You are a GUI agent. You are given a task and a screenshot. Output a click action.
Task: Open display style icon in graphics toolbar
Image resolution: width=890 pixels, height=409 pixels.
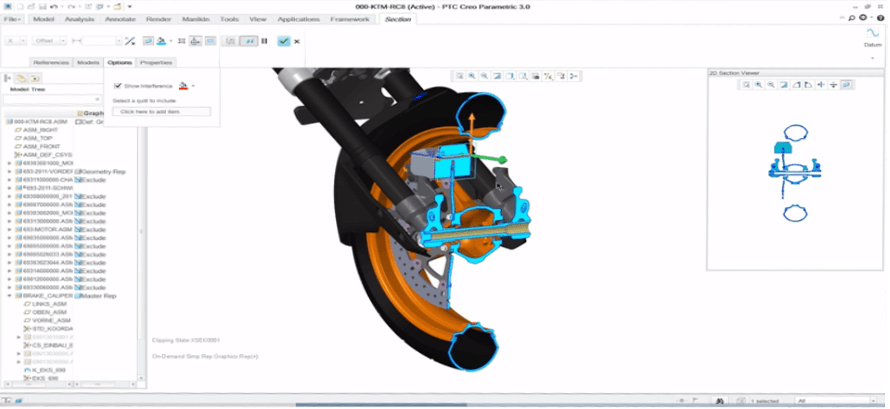(x=510, y=76)
